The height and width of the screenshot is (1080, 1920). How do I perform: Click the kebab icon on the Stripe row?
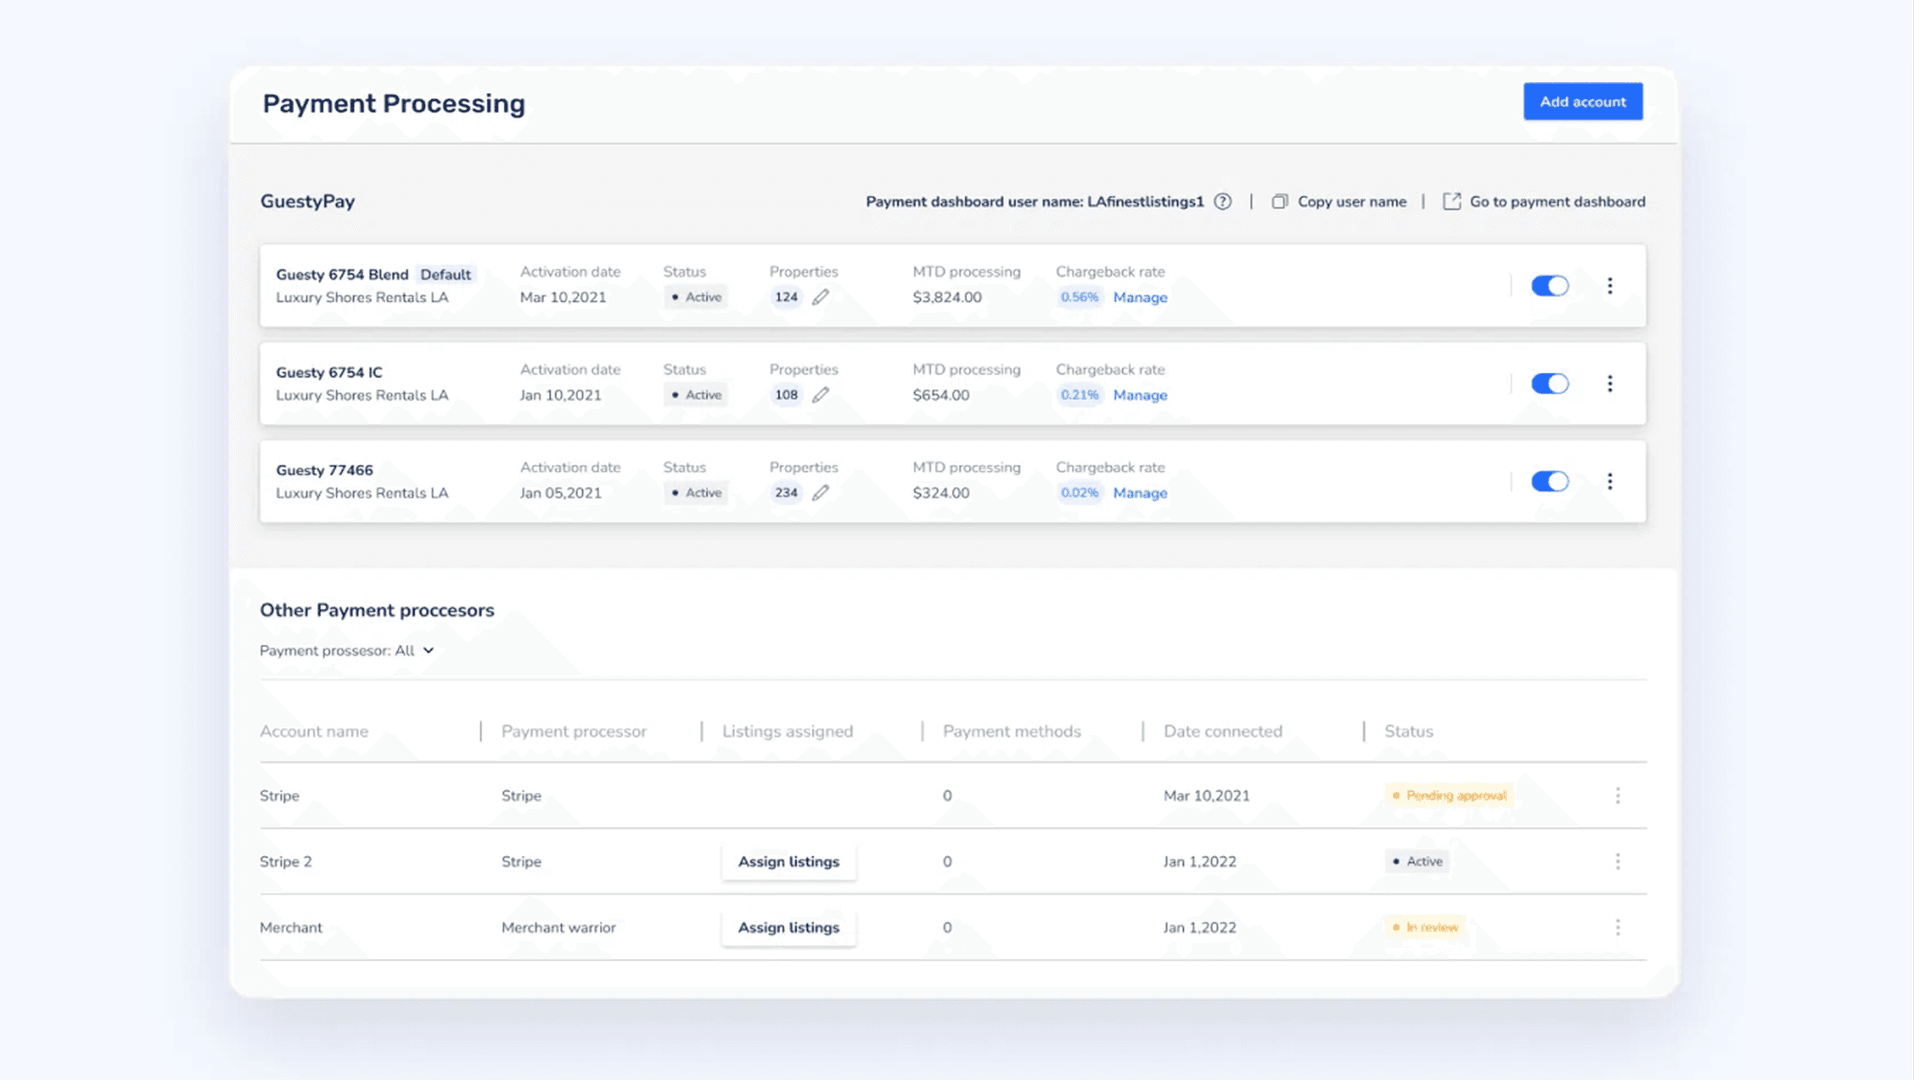(1618, 796)
